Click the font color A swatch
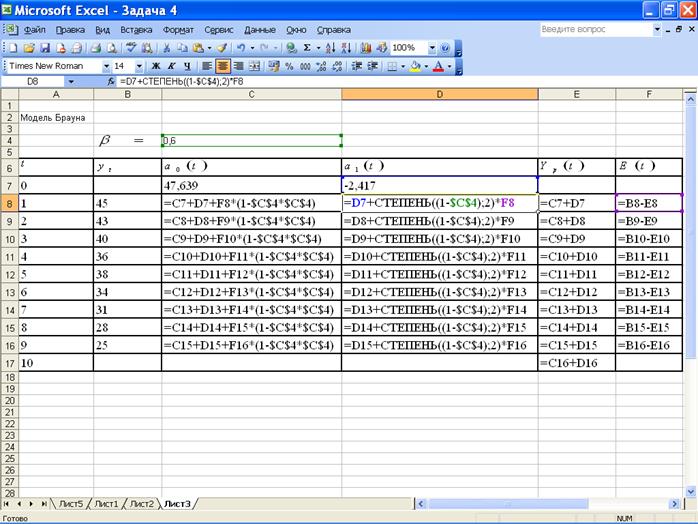This screenshot has height=524, width=698. pos(440,66)
